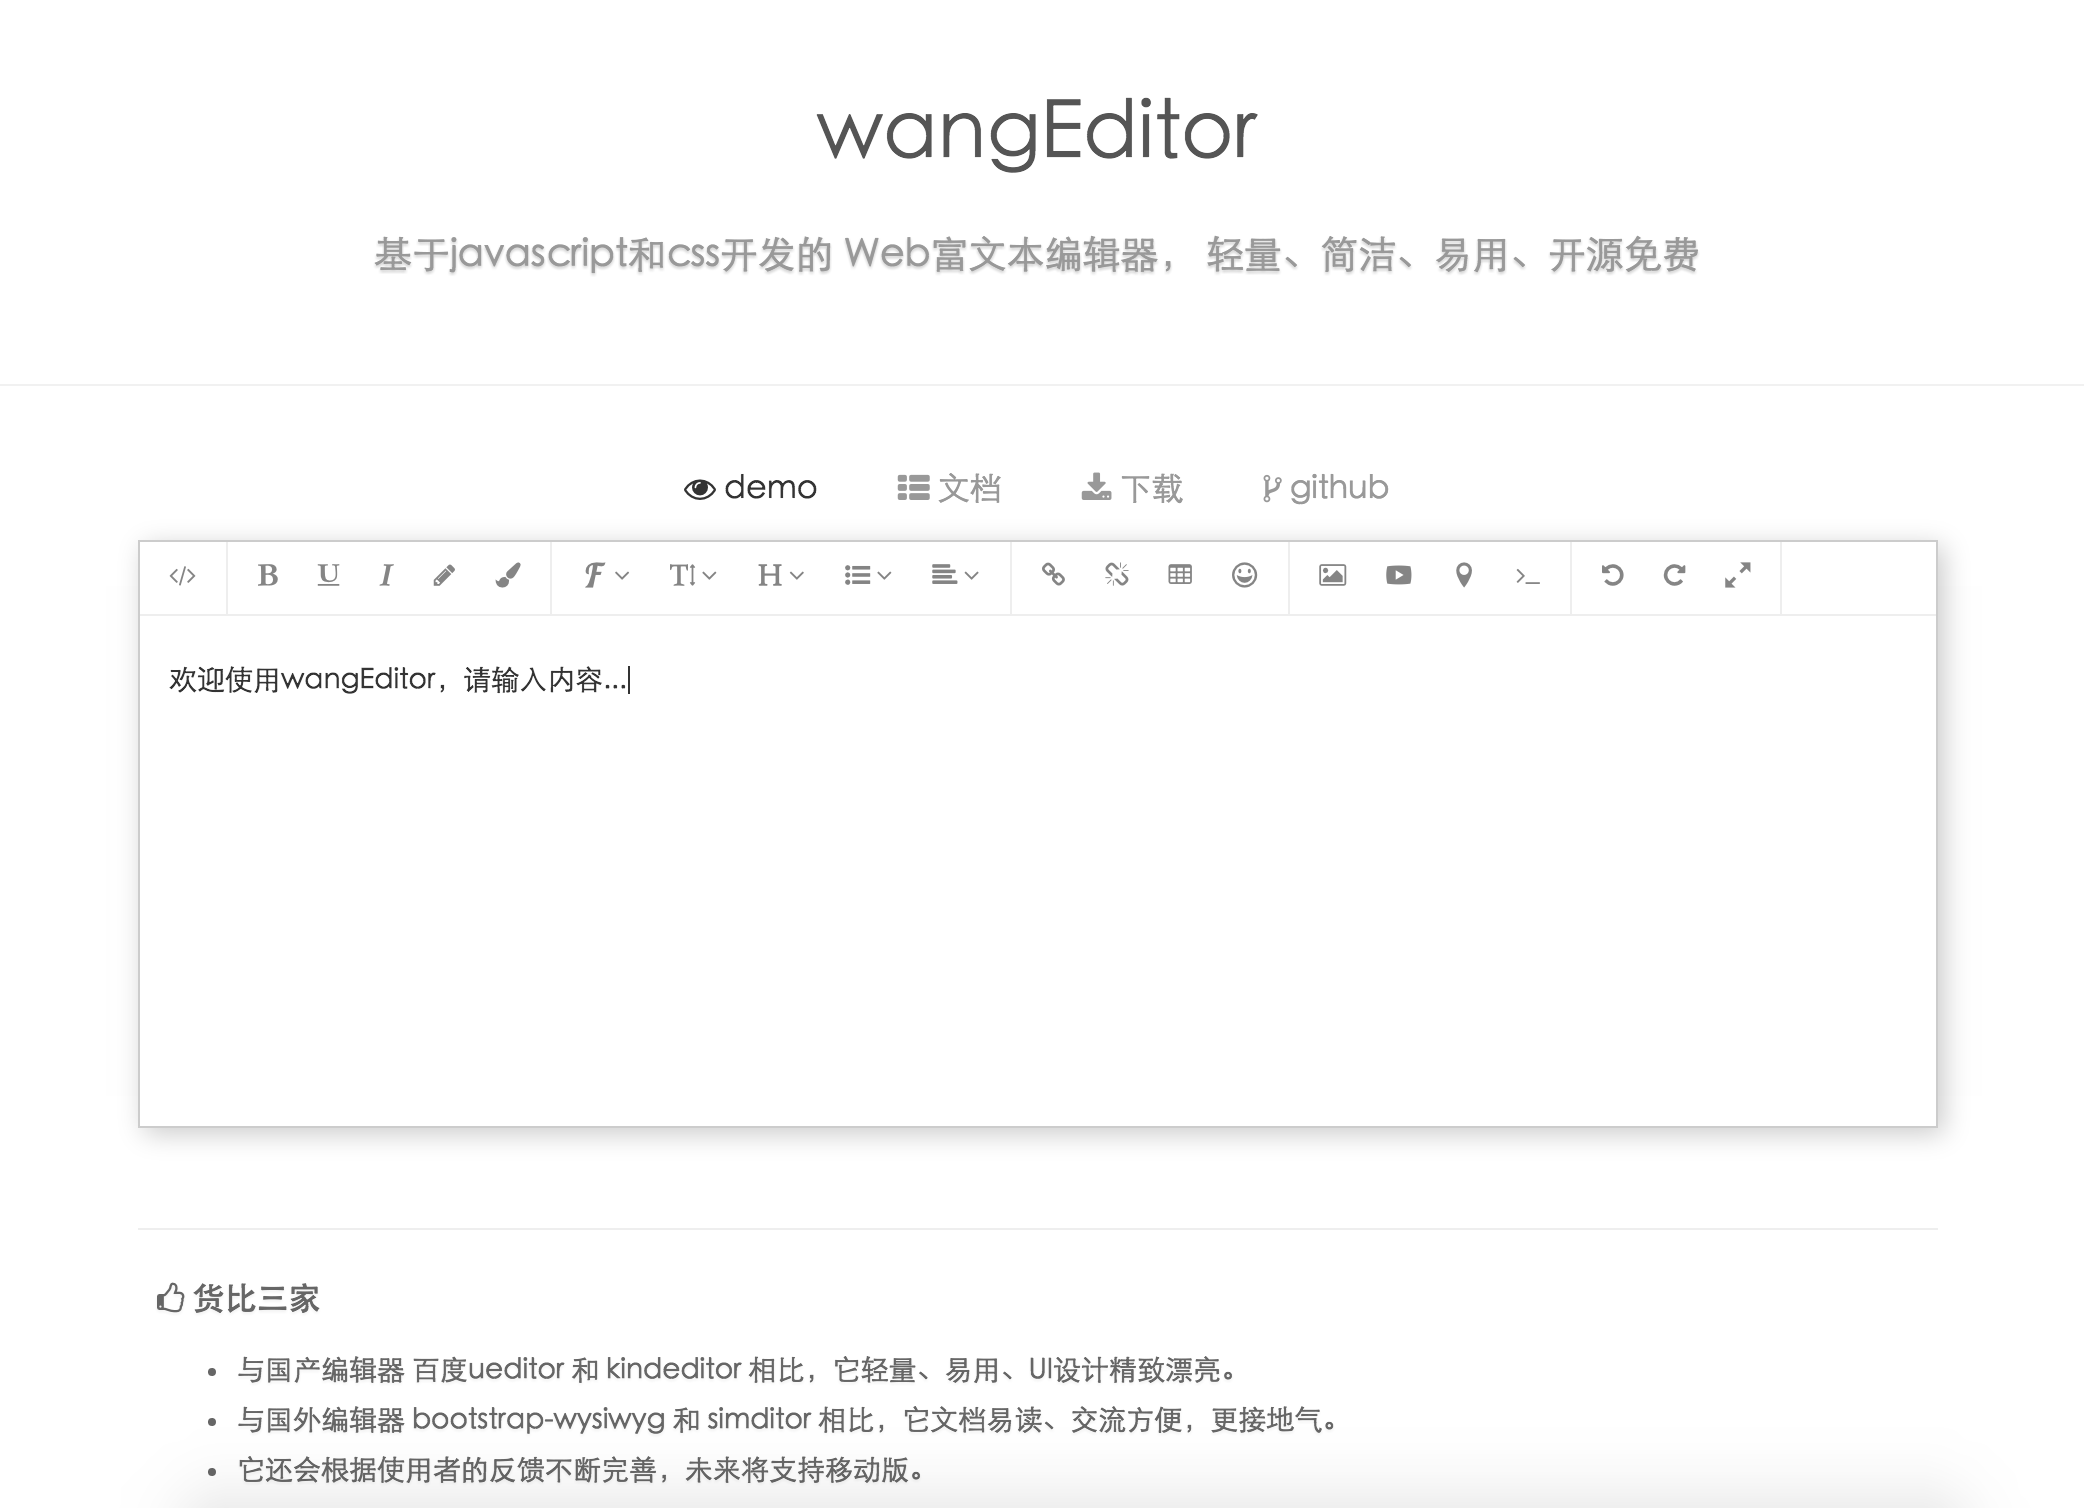The width and height of the screenshot is (2084, 1508).
Task: Click the 下载 download link
Action: pyautogui.click(x=1133, y=484)
